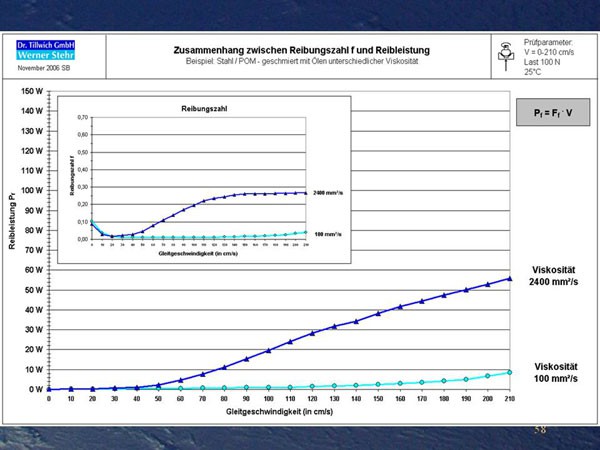Click the 'Prüfparameter:' label
The height and width of the screenshot is (450, 600).
[548, 42]
